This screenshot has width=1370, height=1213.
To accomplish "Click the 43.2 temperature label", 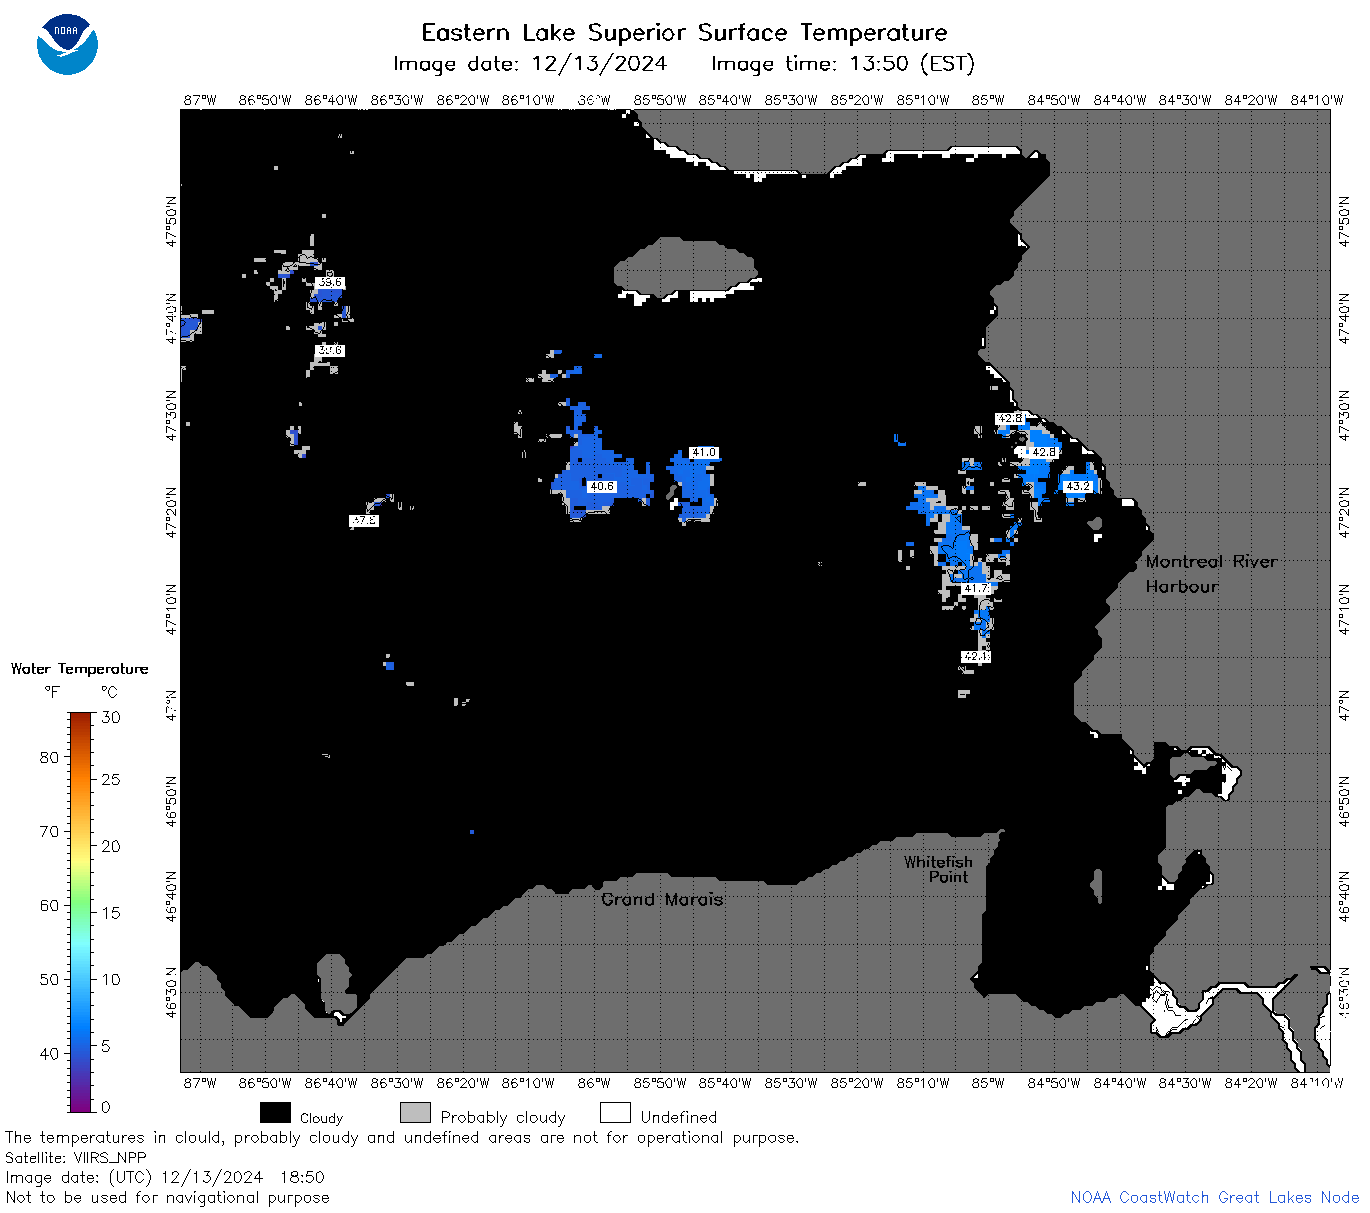I will coord(1077,486).
